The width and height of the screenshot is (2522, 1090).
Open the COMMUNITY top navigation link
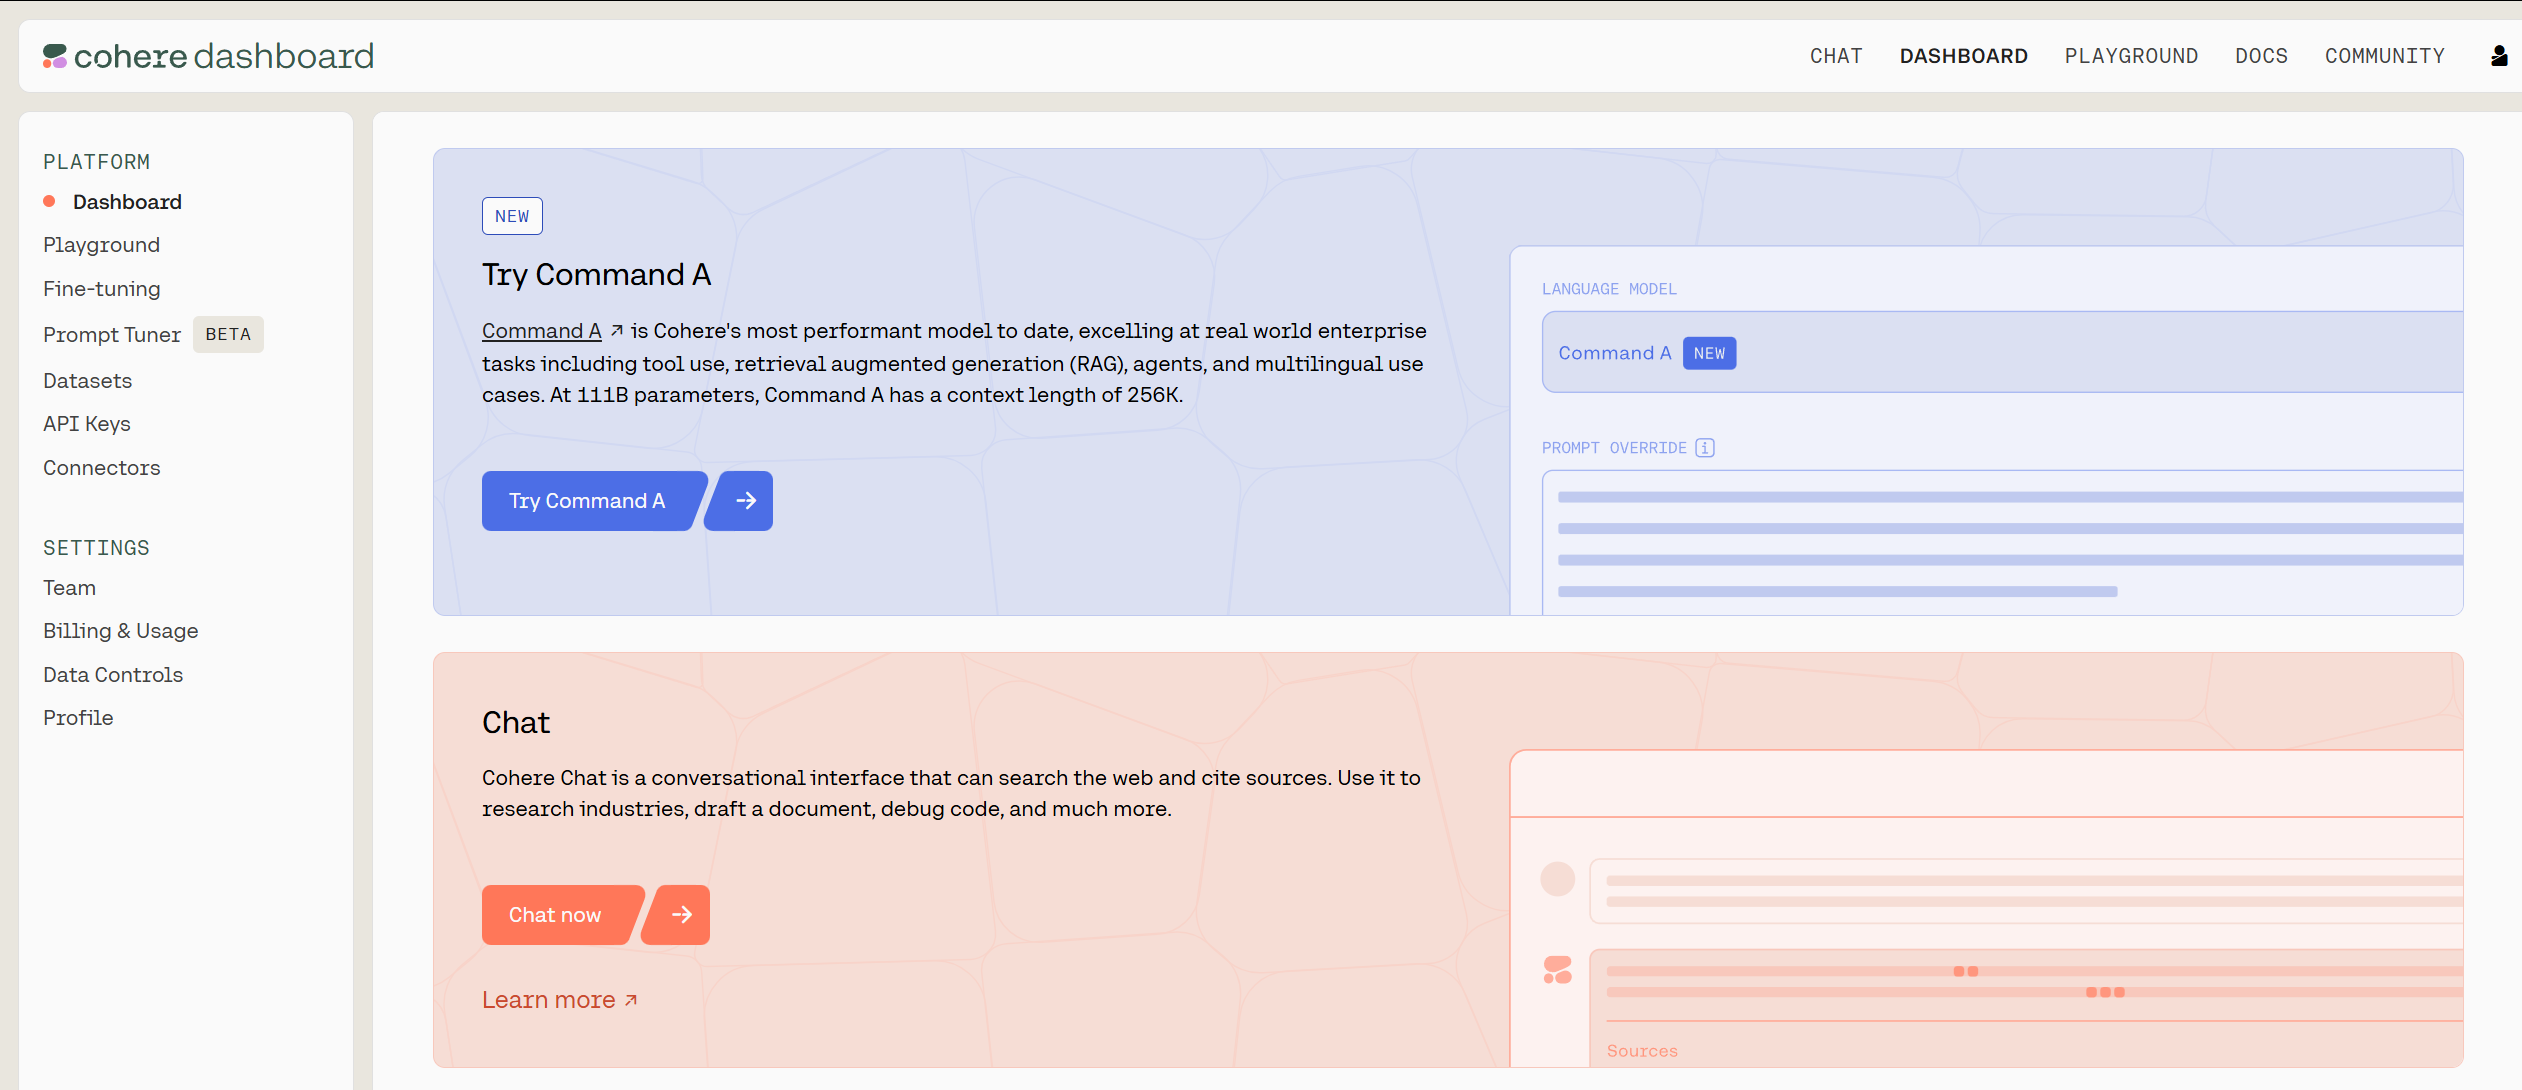[x=2384, y=56]
